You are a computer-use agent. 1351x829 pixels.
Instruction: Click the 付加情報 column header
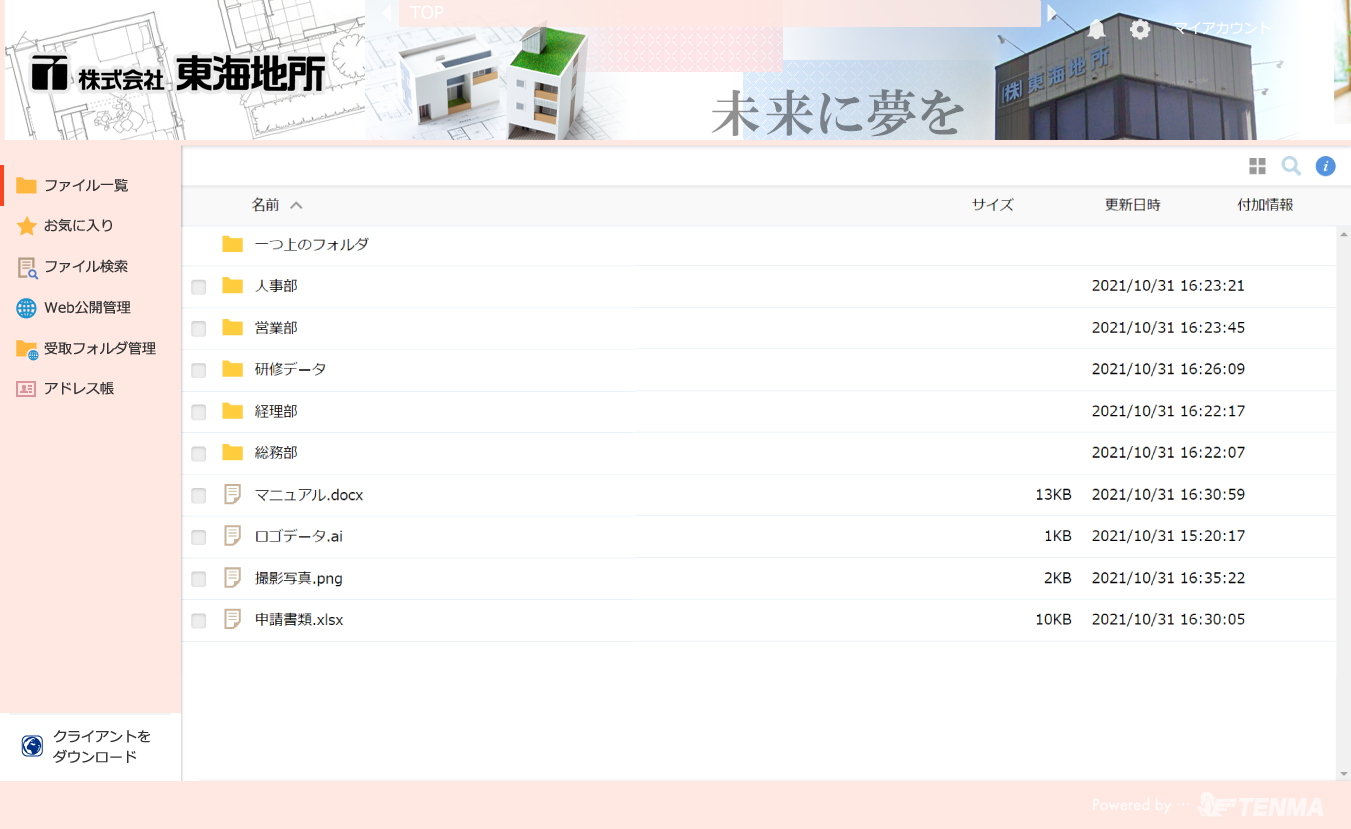click(x=1265, y=204)
